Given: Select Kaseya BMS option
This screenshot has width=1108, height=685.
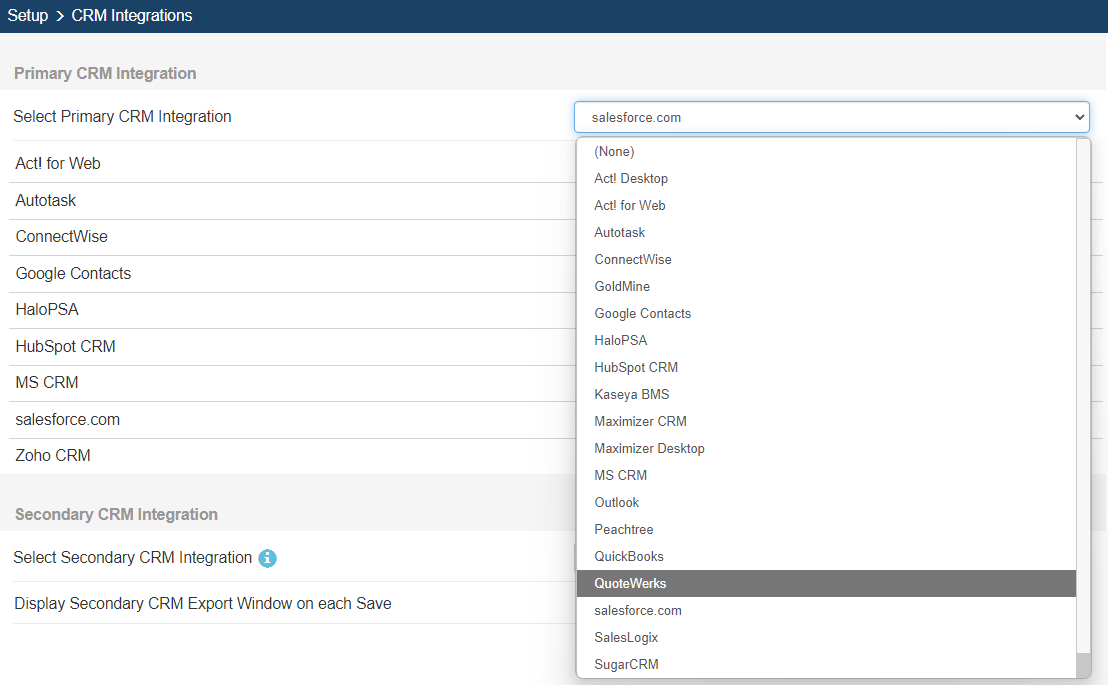Looking at the screenshot, I should coord(631,394).
